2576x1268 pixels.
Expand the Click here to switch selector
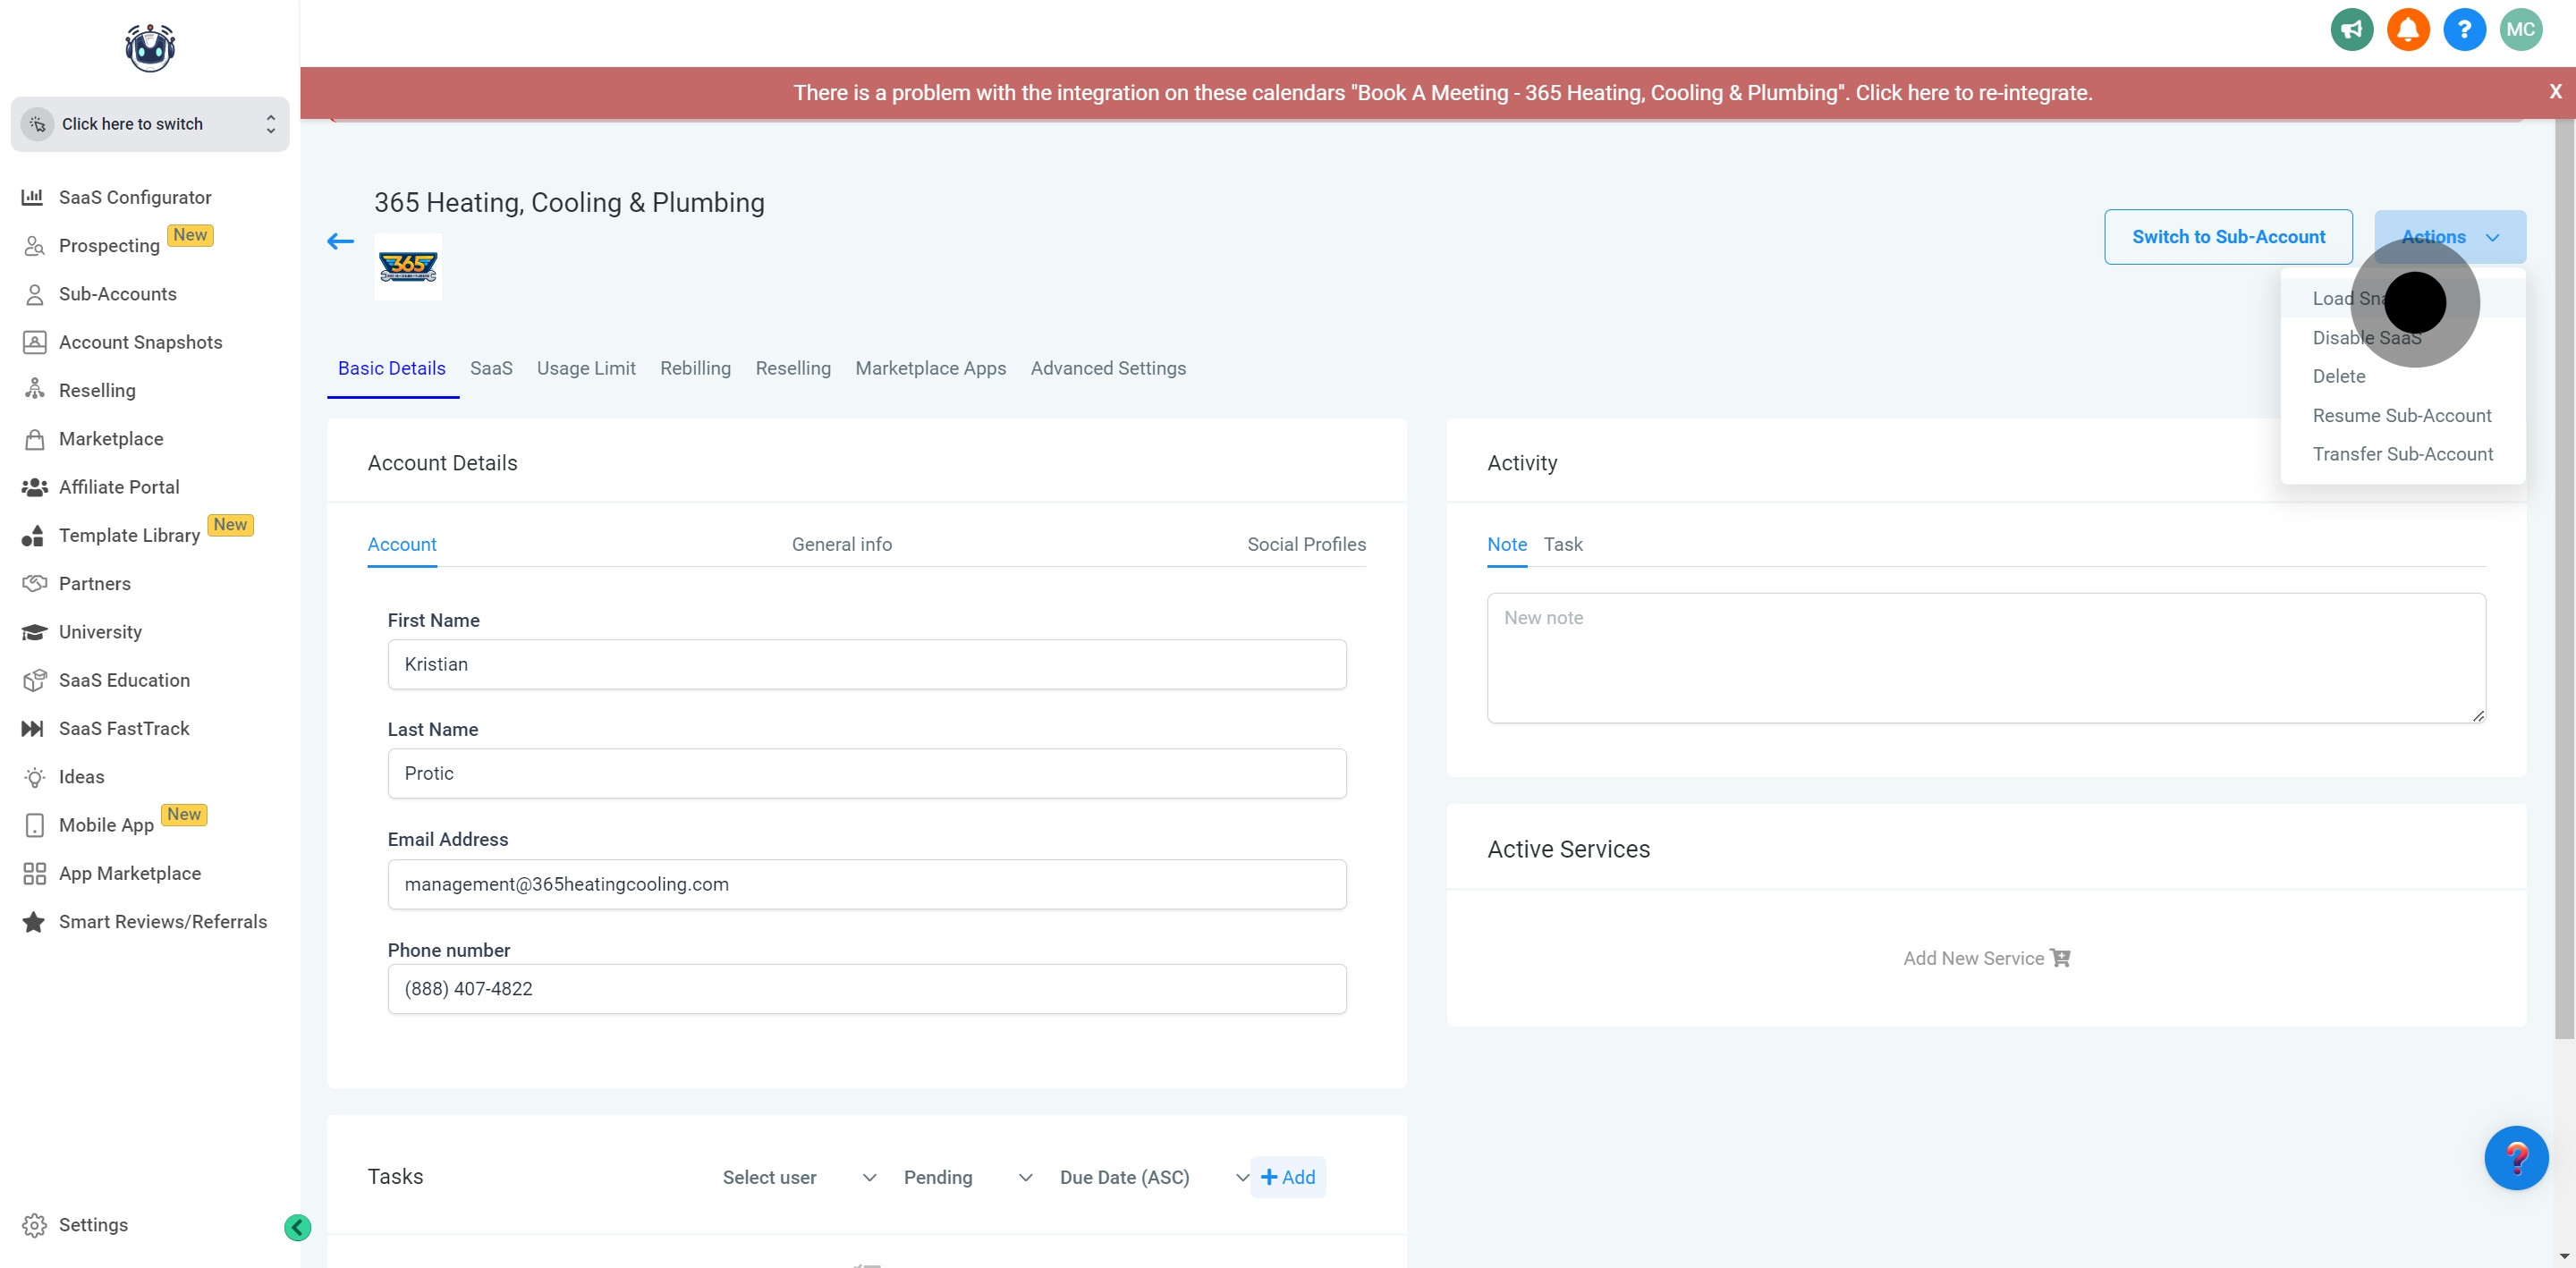pyautogui.click(x=150, y=124)
